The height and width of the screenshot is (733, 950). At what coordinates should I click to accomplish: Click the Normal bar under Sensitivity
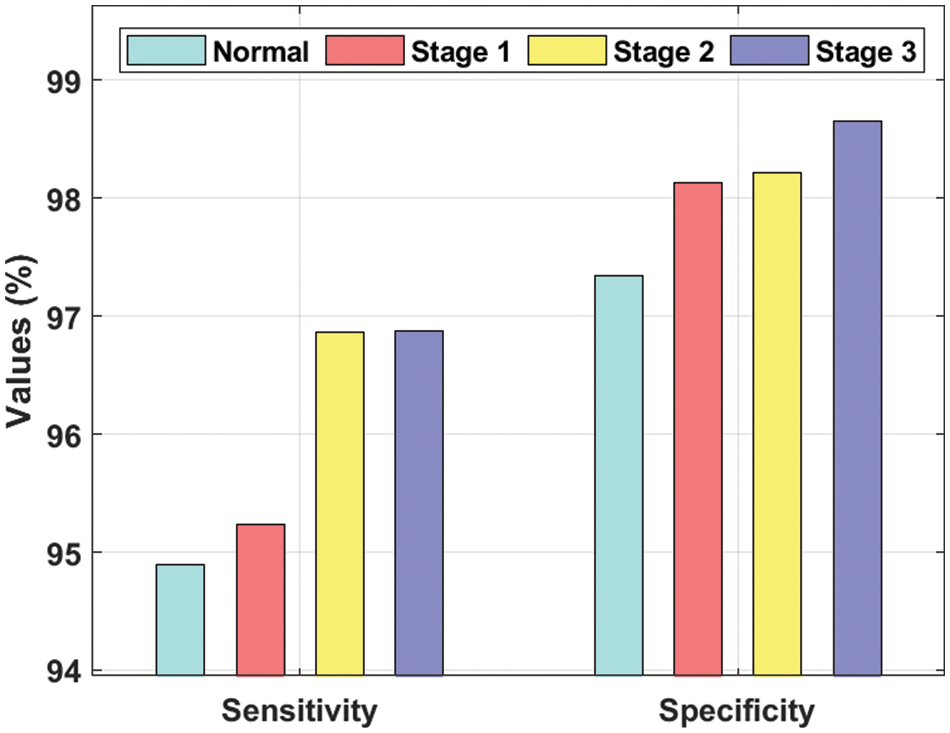click(x=180, y=619)
